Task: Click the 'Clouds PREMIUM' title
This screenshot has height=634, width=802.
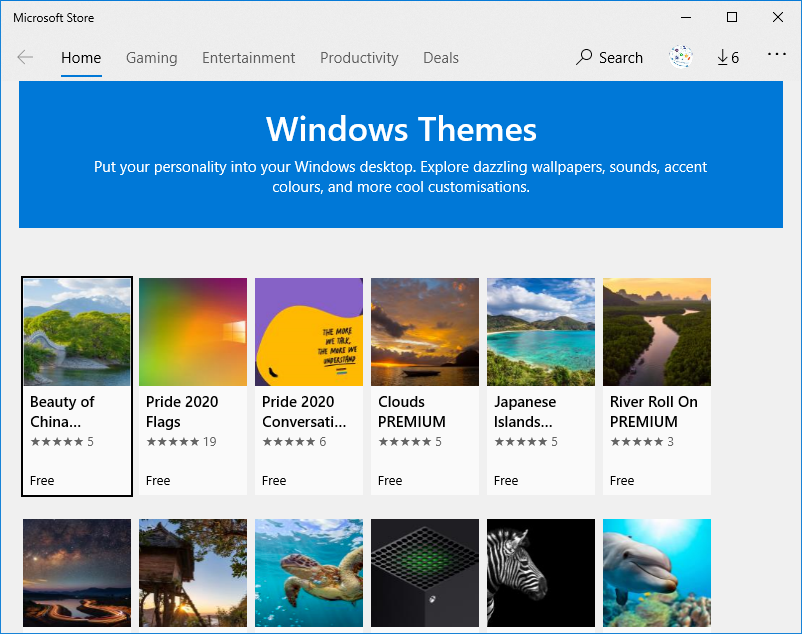Action: (x=412, y=412)
